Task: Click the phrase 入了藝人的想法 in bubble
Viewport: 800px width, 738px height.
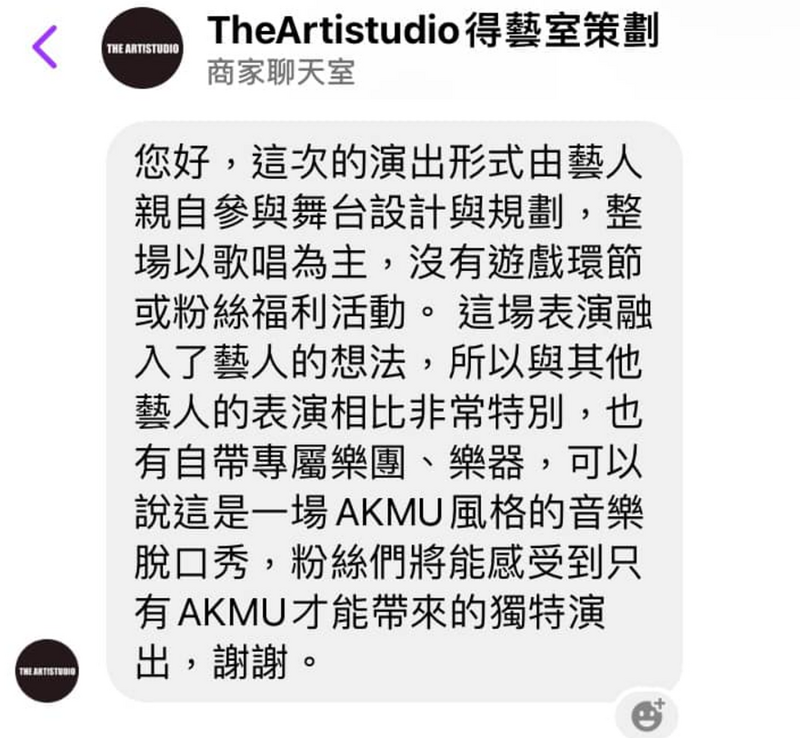Action: pyautogui.click(x=270, y=362)
